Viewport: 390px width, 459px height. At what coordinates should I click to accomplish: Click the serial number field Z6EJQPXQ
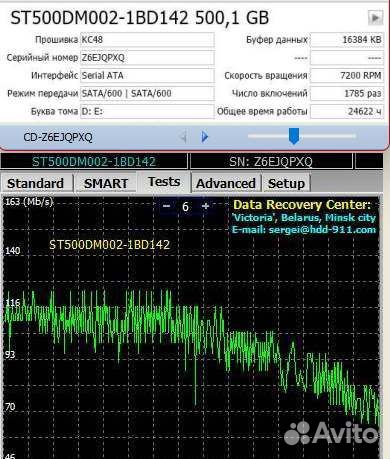tap(147, 58)
